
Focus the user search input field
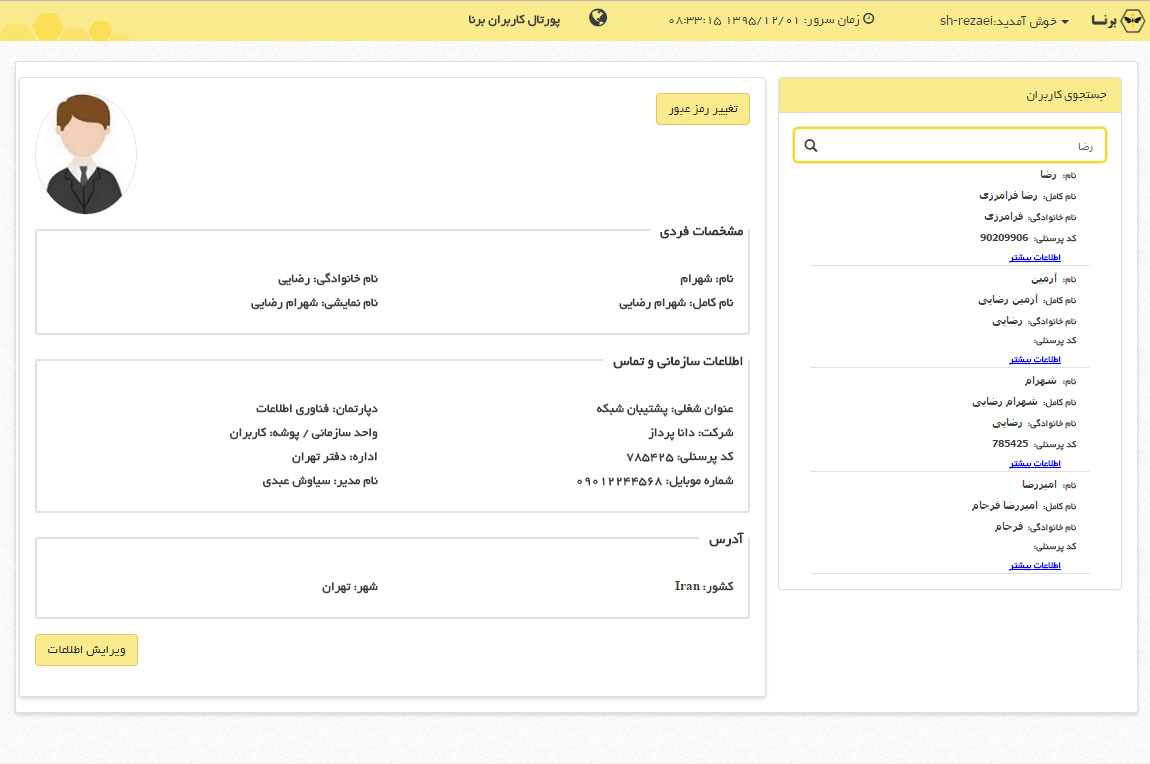pos(950,146)
